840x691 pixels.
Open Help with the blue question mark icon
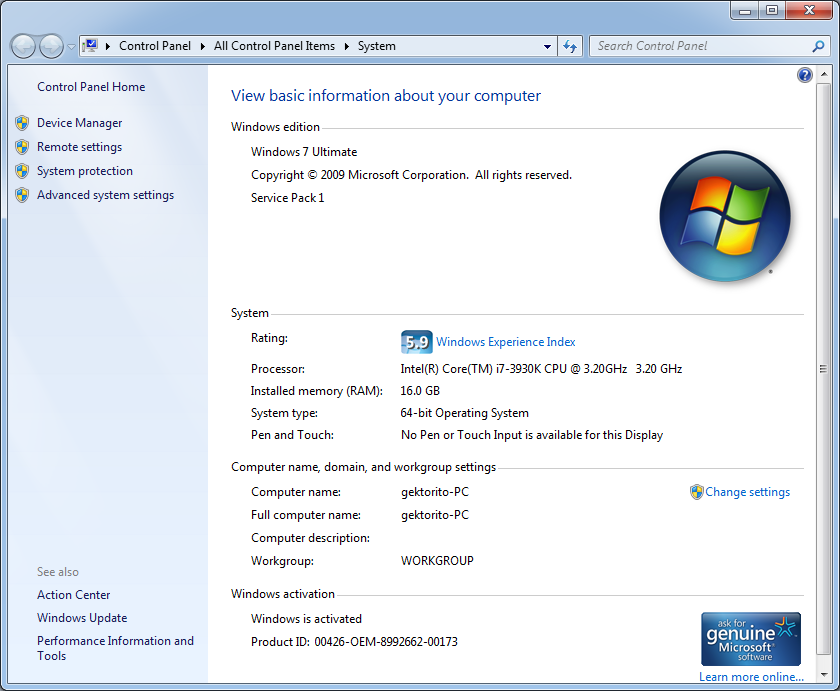(x=805, y=76)
